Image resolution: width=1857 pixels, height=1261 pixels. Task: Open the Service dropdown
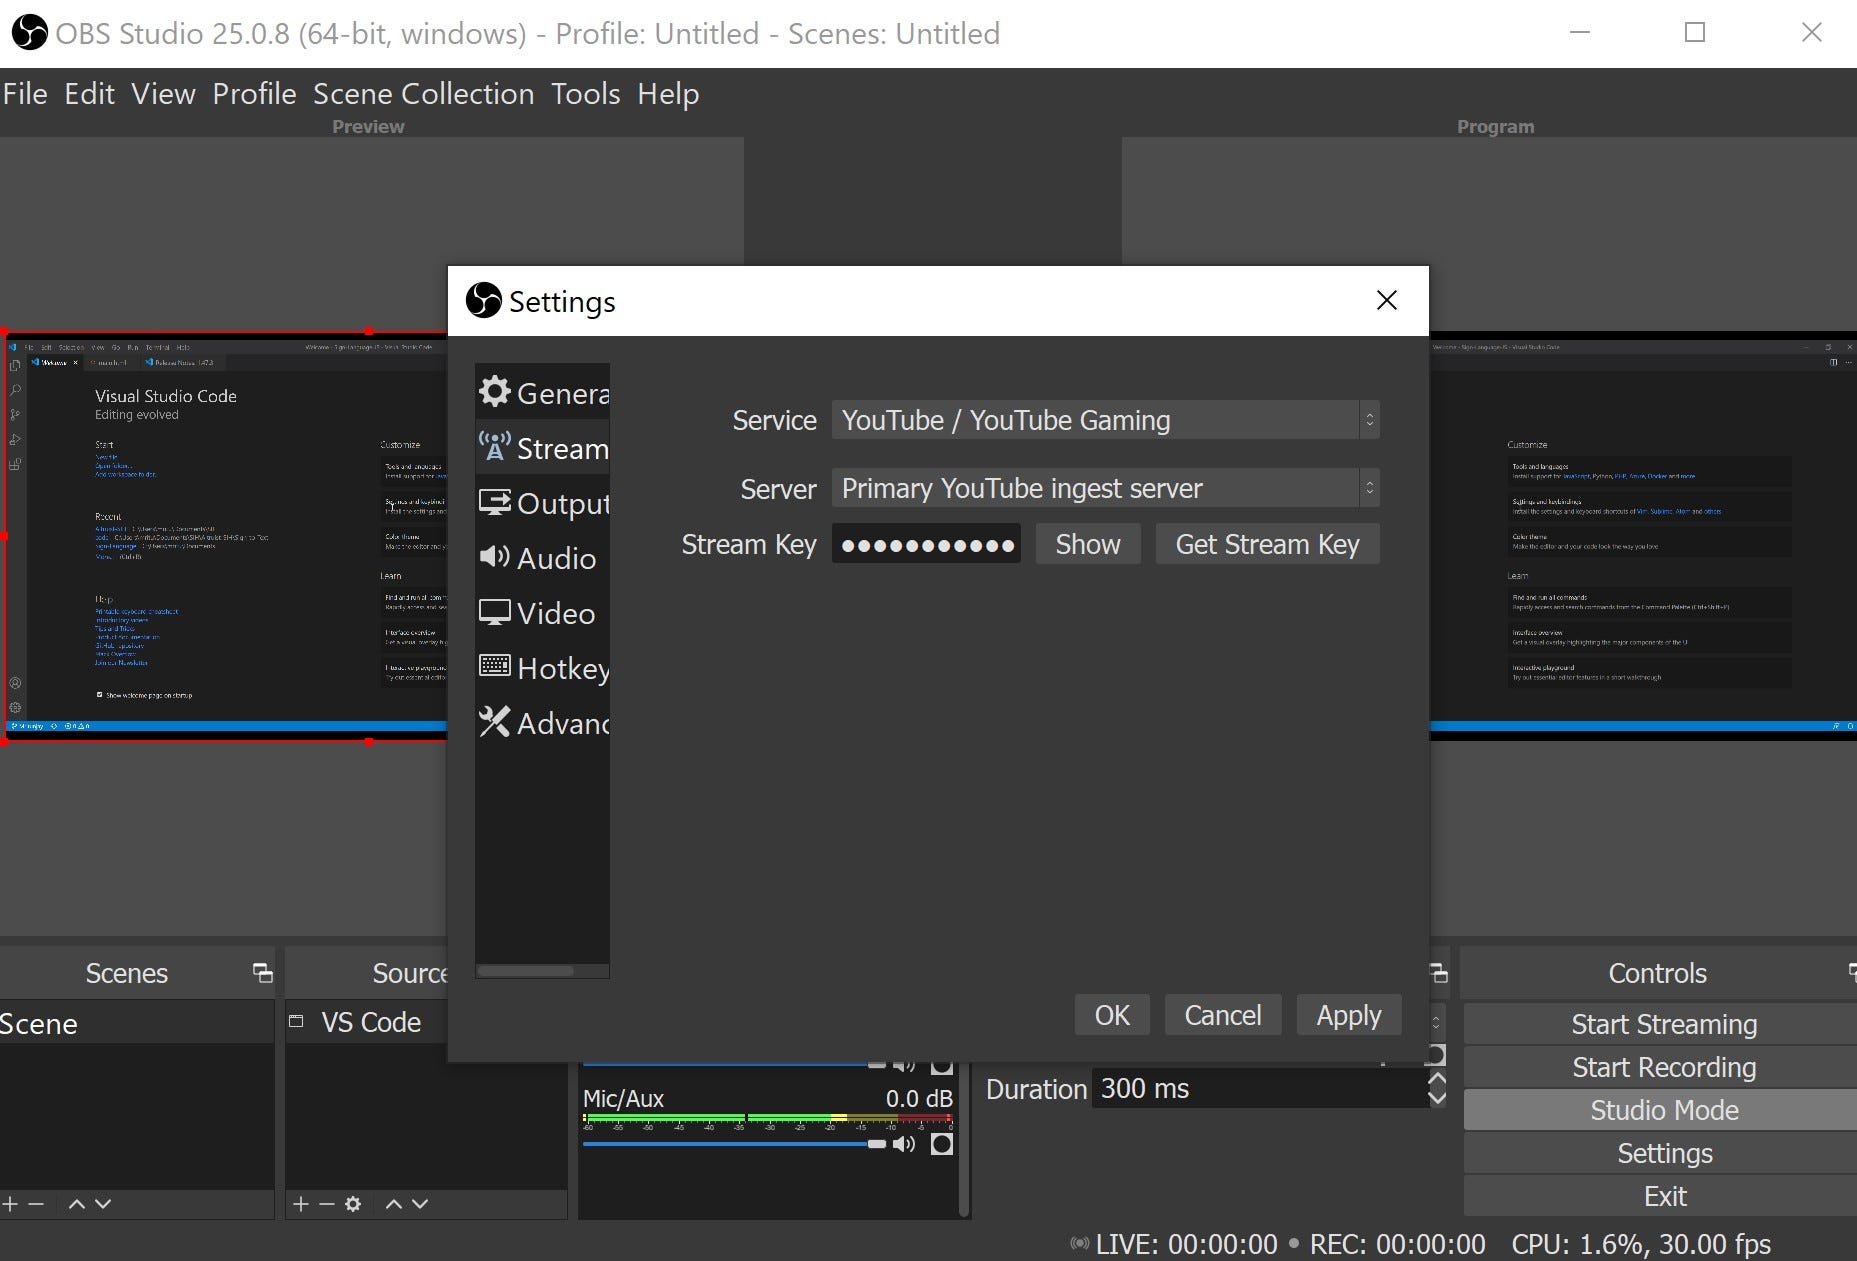click(1104, 420)
